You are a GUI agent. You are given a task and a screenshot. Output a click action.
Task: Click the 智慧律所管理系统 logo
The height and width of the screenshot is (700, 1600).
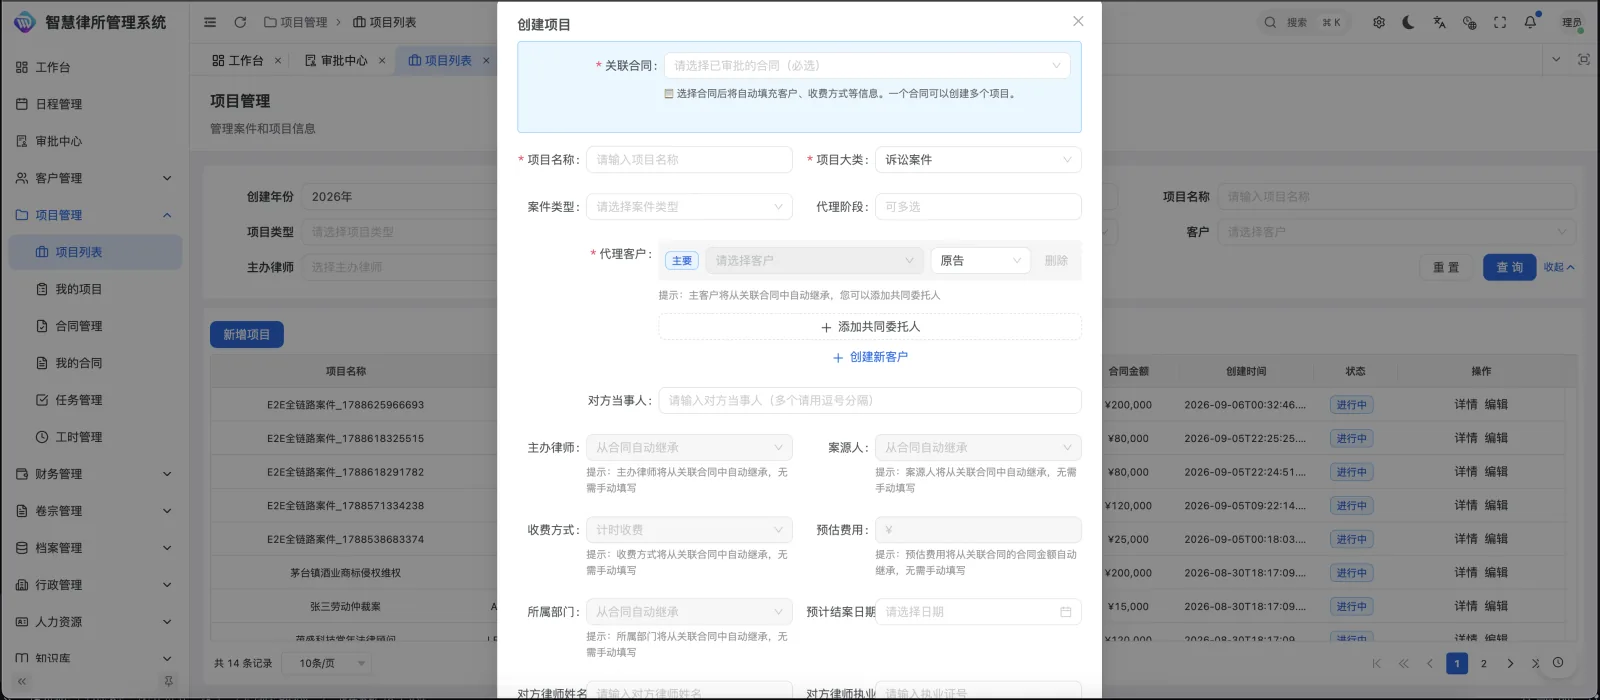click(x=90, y=22)
